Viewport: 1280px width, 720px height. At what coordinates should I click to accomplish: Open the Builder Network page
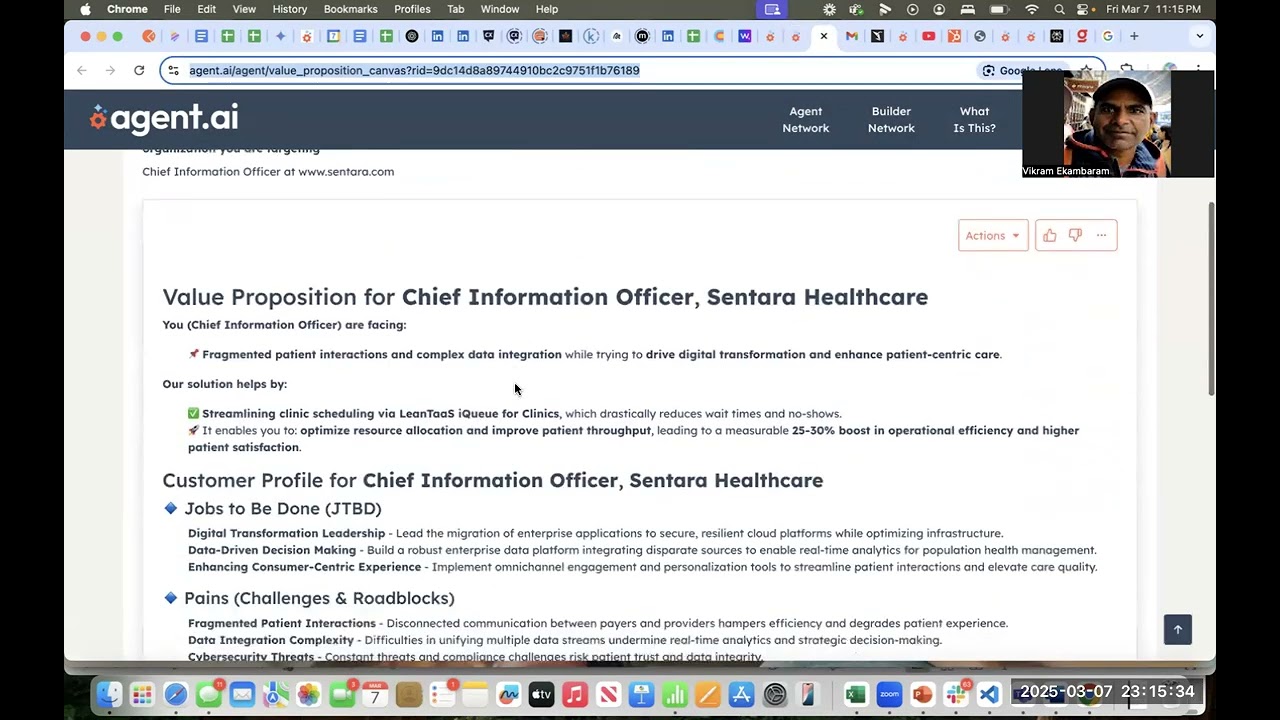coord(891,119)
